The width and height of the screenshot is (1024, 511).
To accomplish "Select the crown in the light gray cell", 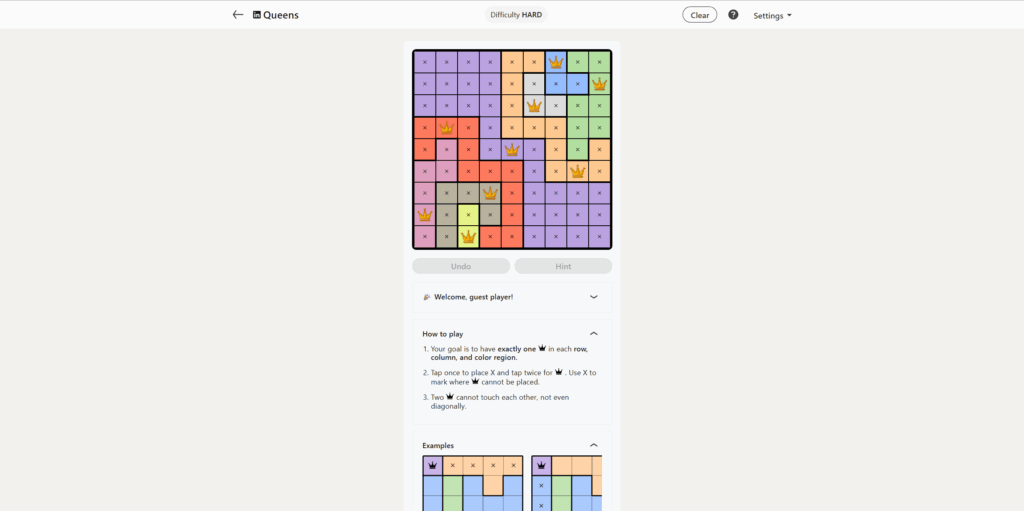I will point(534,105).
